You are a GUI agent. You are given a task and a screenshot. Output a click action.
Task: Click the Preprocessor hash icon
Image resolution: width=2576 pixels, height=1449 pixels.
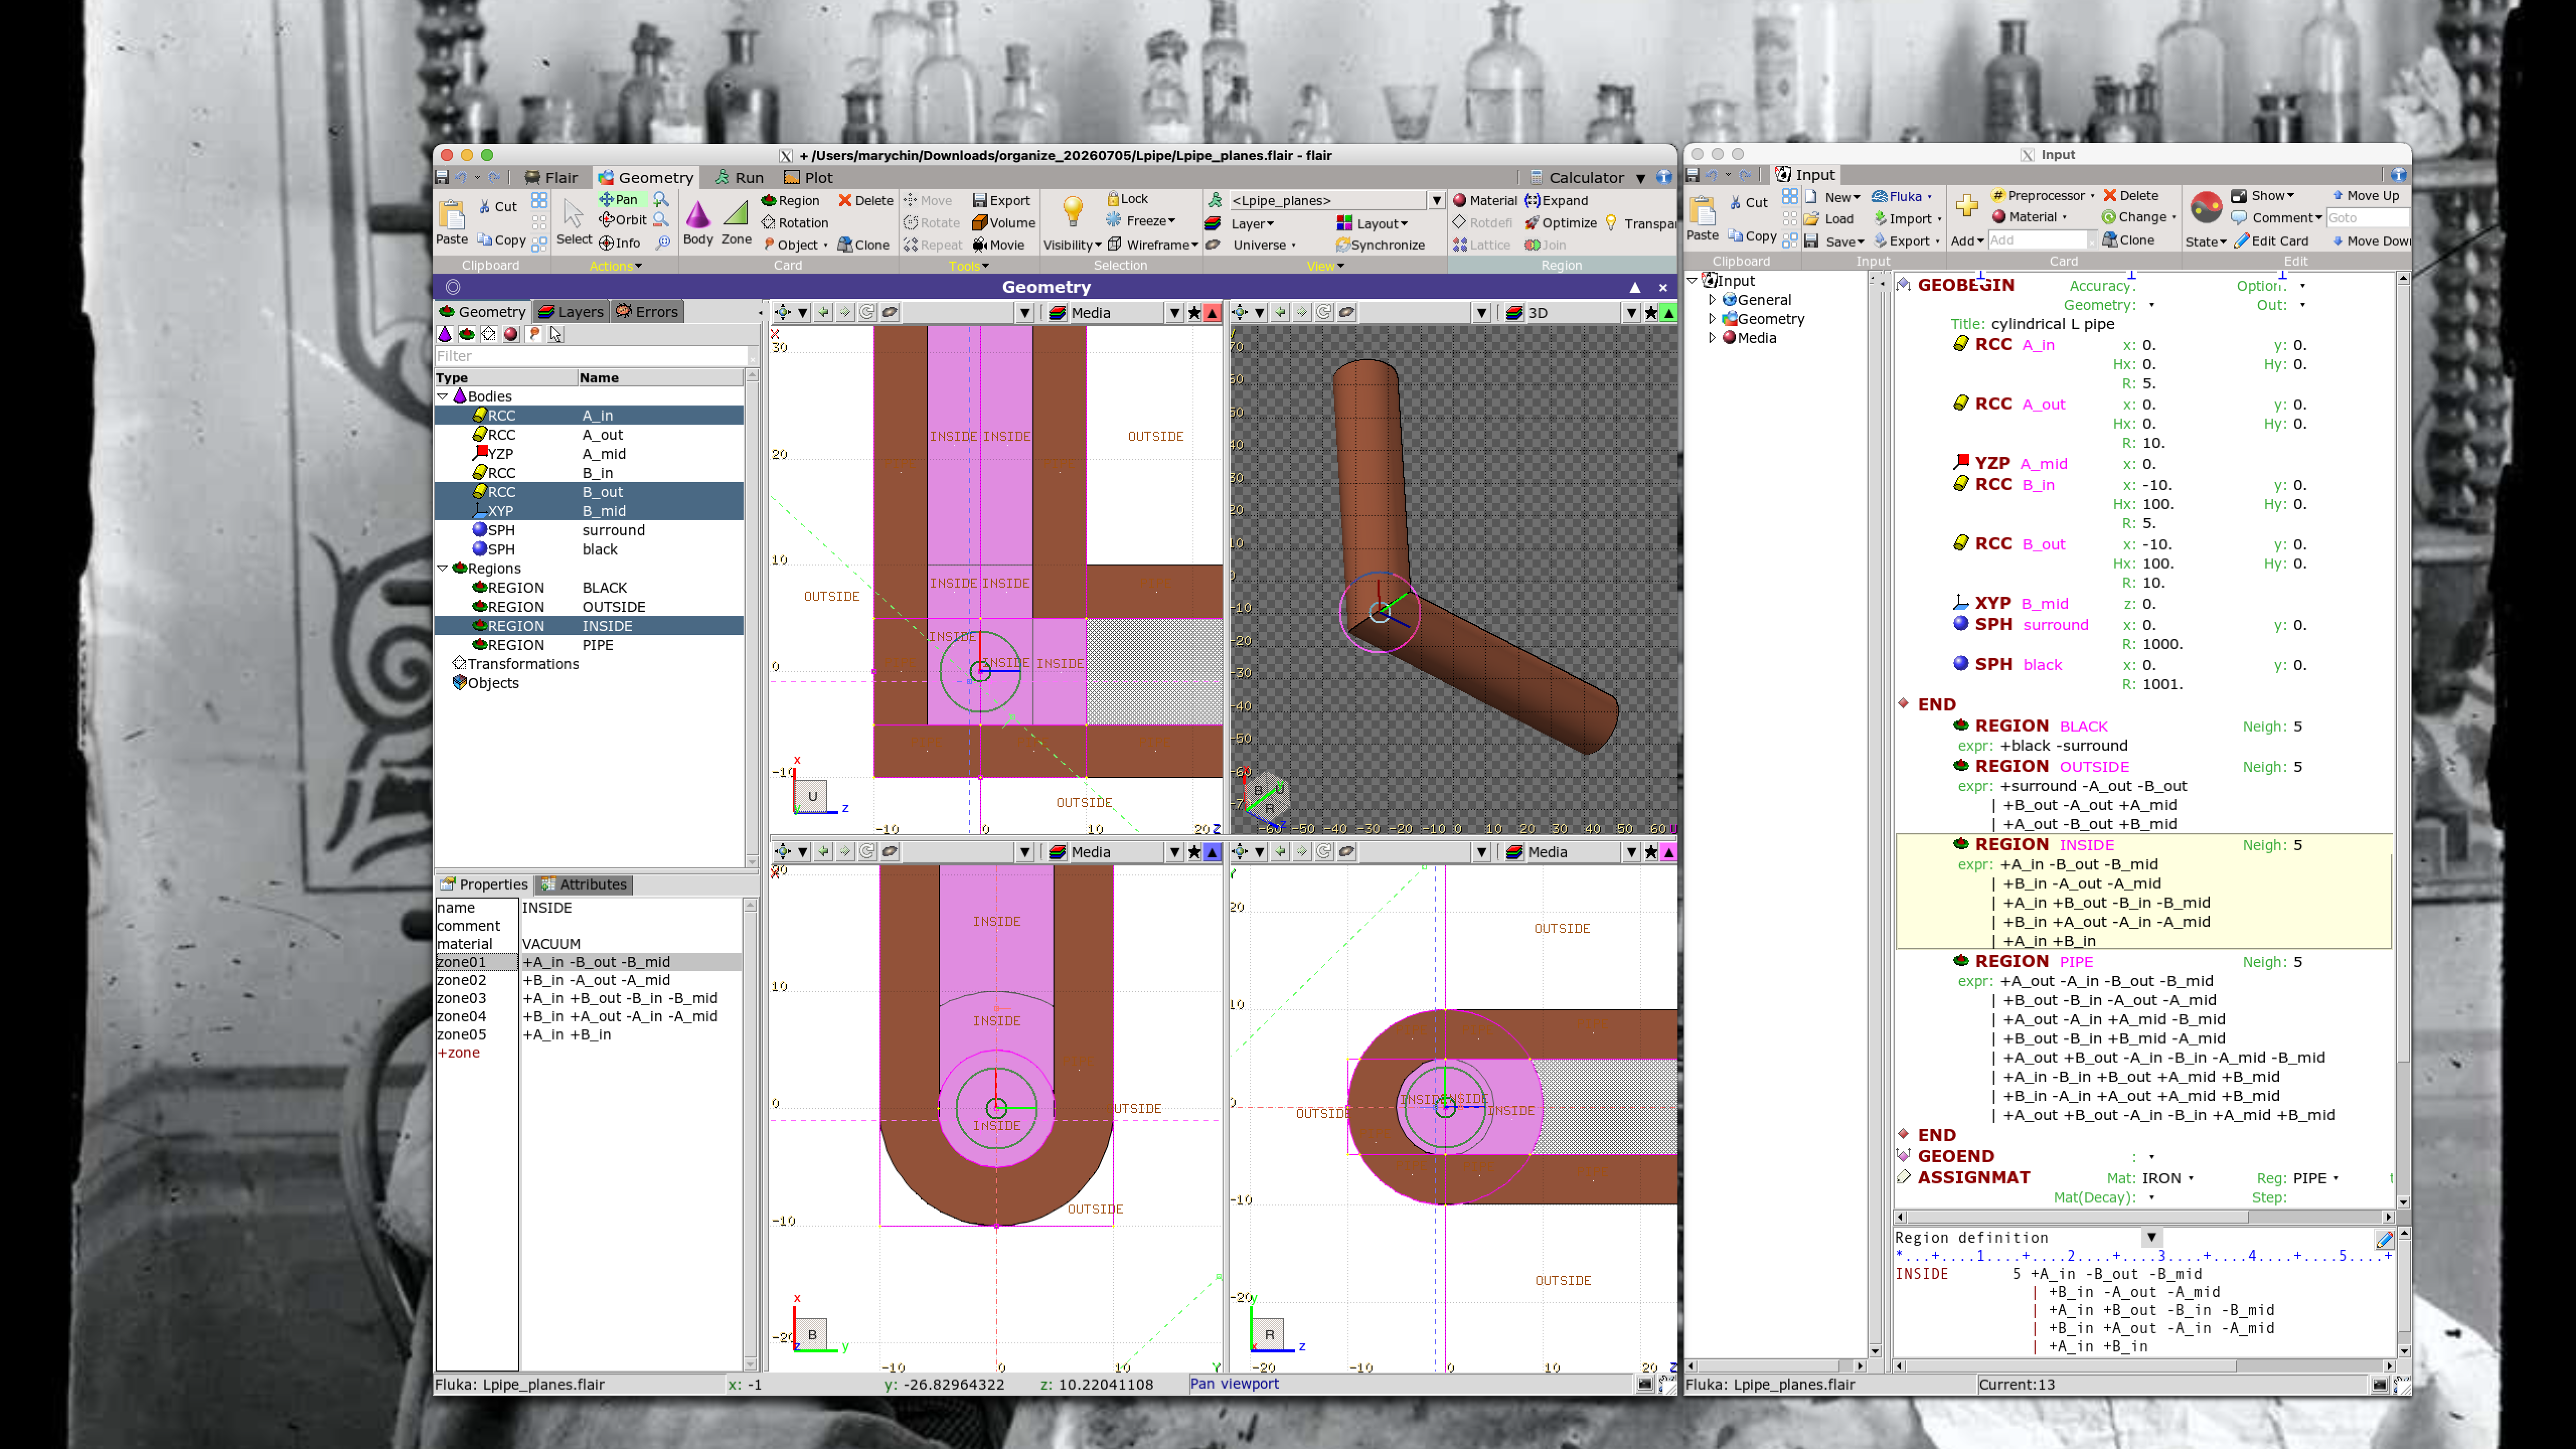(1998, 196)
